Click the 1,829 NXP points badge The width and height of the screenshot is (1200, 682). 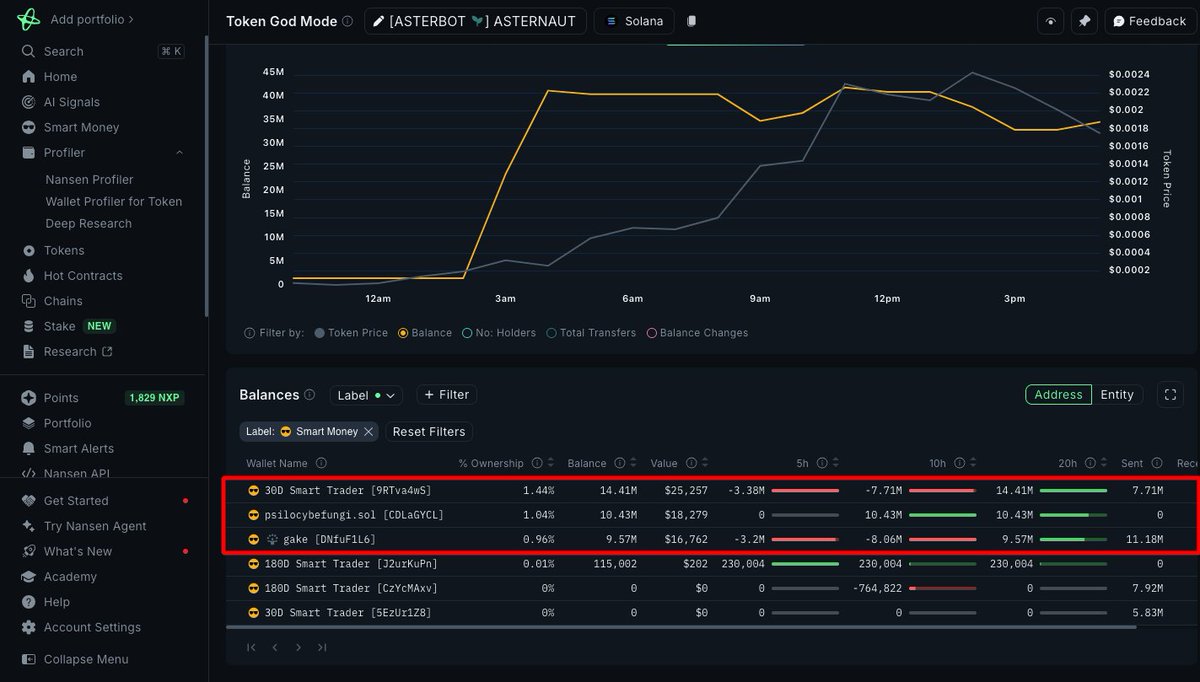154,398
